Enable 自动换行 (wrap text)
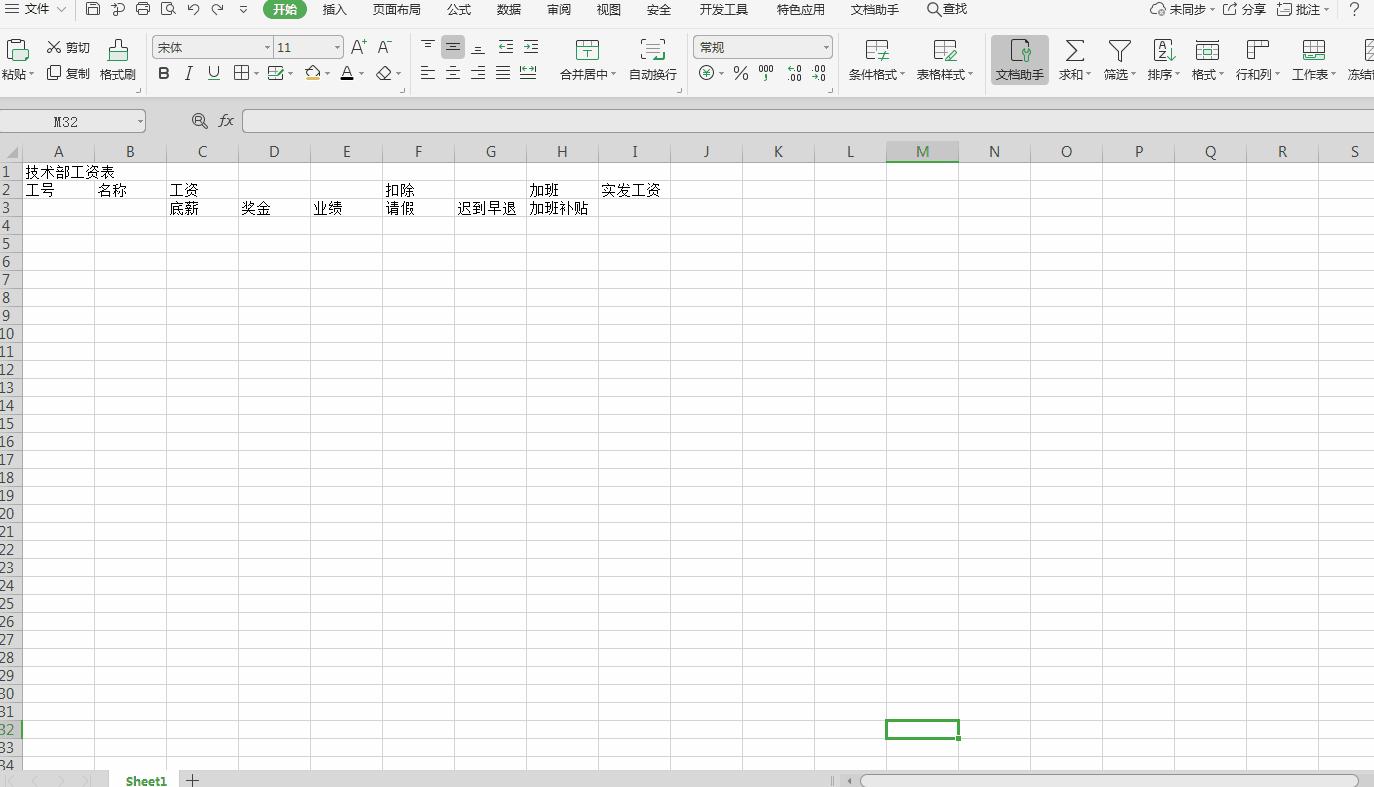Viewport: 1374px width, 787px height. pyautogui.click(x=652, y=57)
